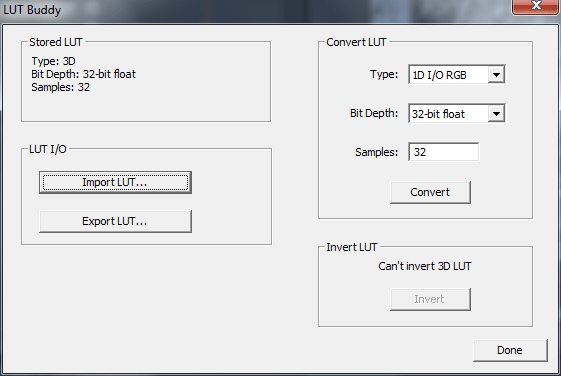This screenshot has height=376, width=561.
Task: Click the LUT Buddy title bar text
Action: (32, 10)
